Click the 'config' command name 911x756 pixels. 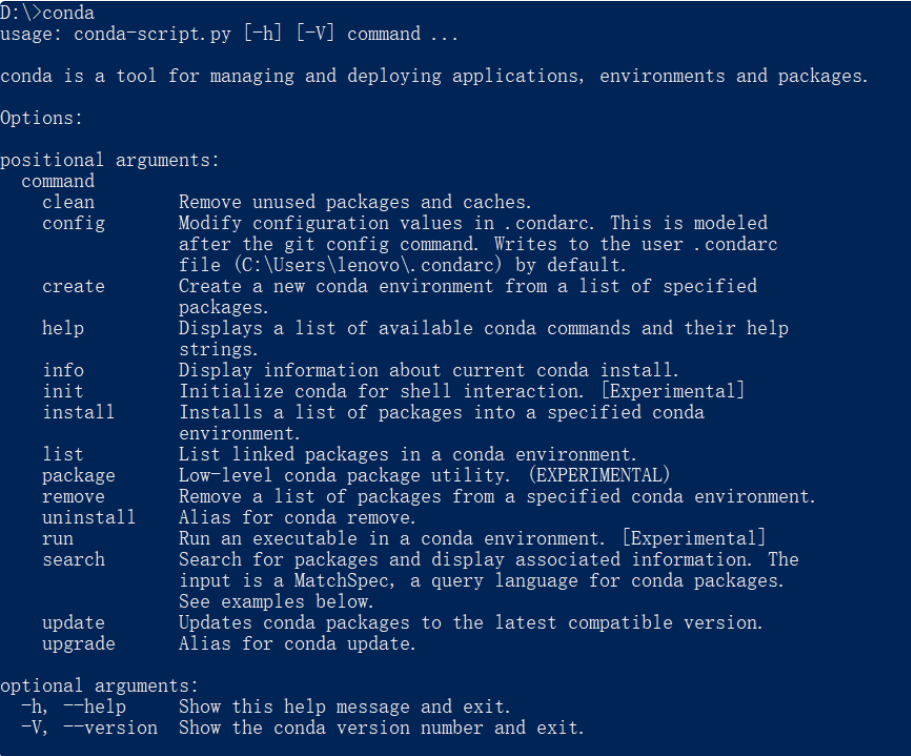pos(73,224)
